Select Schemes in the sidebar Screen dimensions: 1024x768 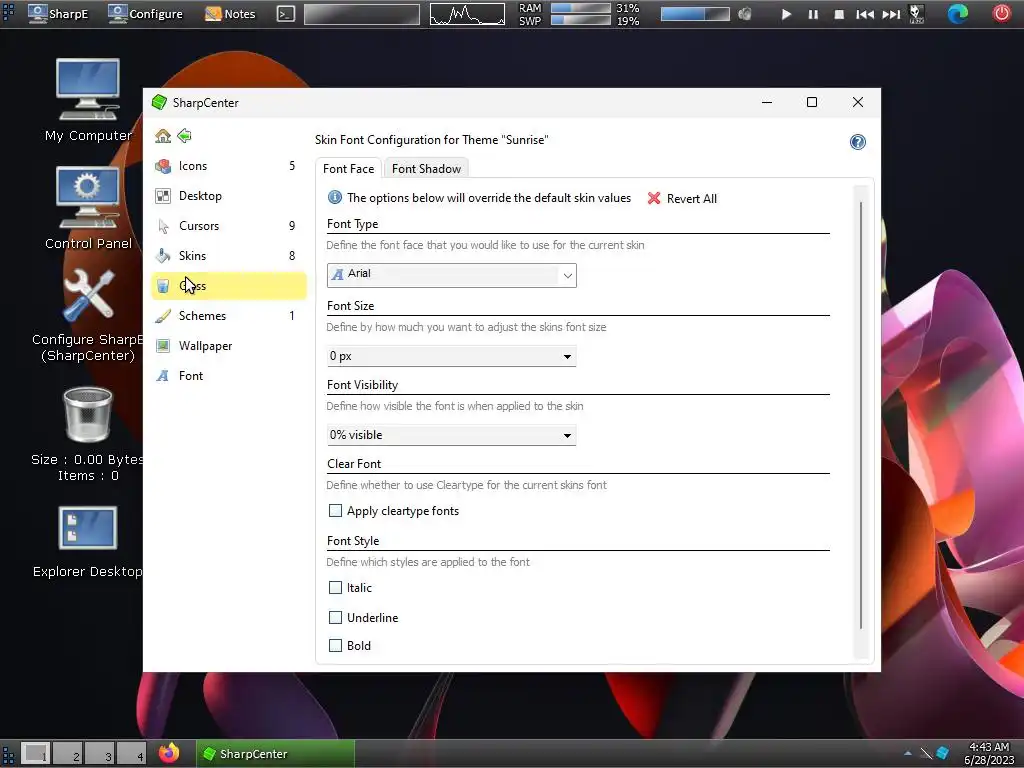click(228, 316)
